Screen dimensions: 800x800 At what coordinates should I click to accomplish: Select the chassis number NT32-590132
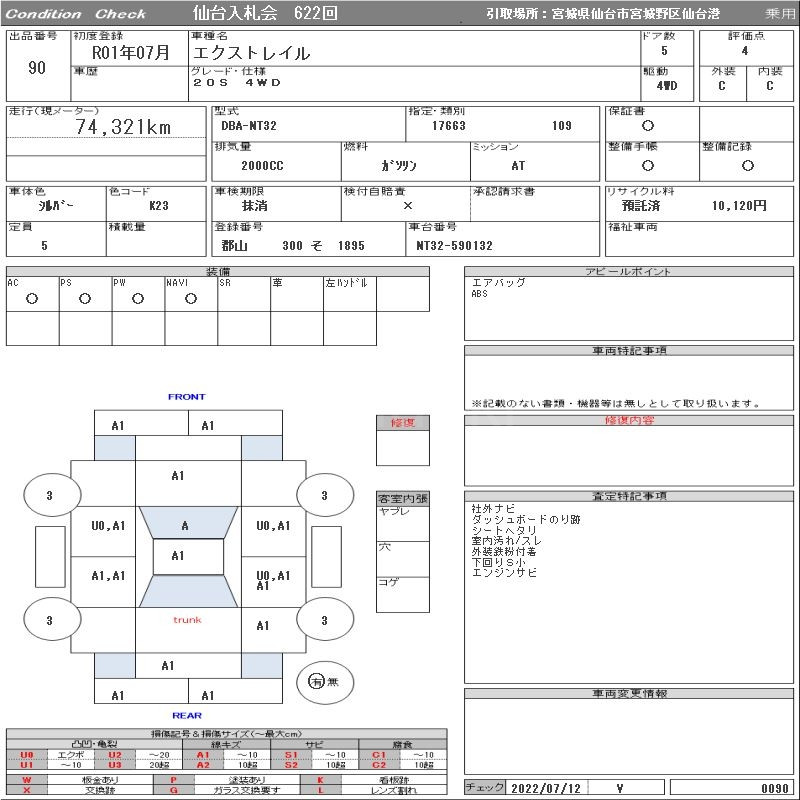point(454,246)
